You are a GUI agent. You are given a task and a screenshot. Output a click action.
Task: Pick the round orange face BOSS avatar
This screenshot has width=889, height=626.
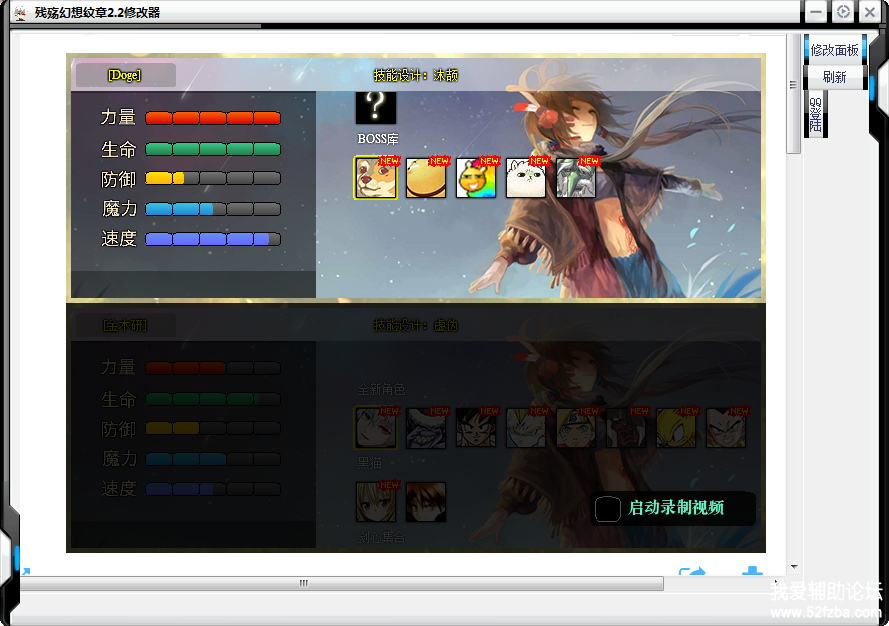coord(426,177)
